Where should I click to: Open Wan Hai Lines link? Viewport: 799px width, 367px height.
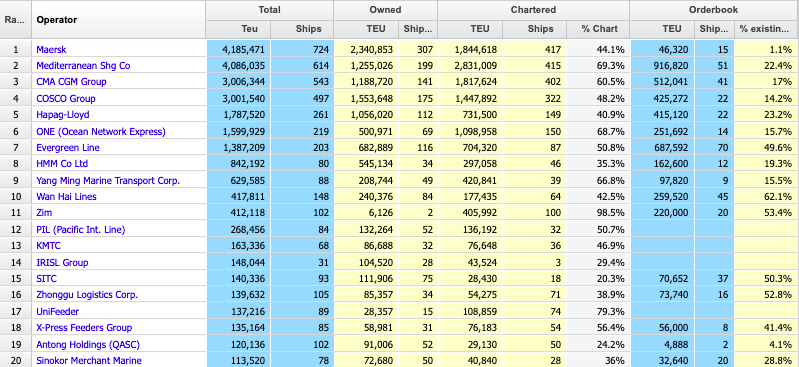point(66,196)
